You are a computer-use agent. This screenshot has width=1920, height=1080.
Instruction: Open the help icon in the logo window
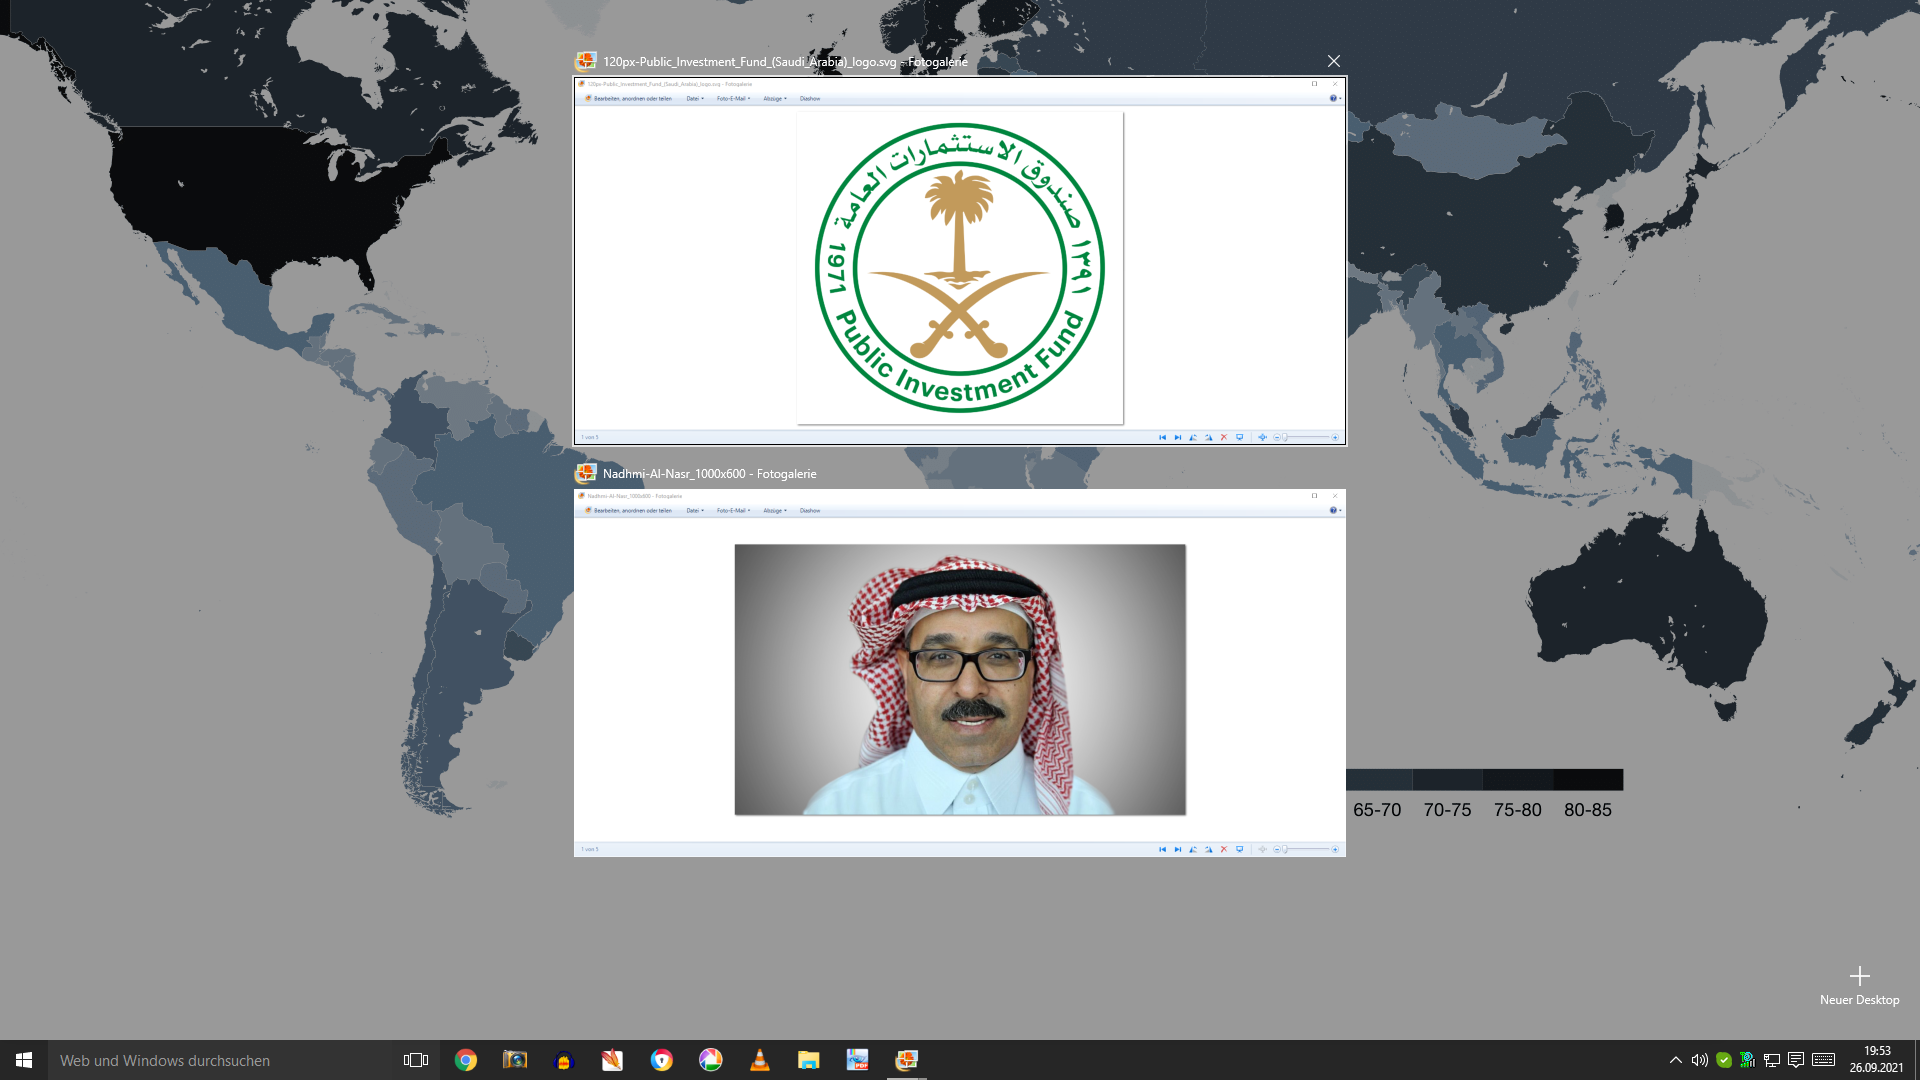point(1334,99)
